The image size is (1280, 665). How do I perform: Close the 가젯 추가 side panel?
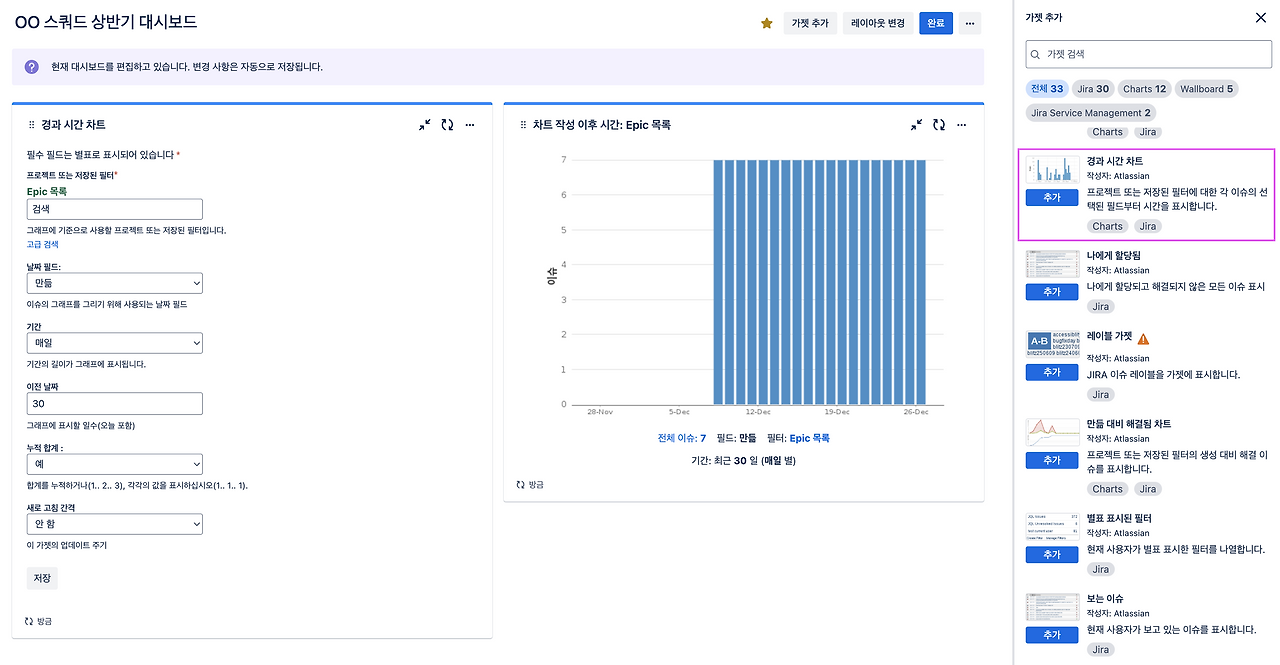pos(1260,17)
